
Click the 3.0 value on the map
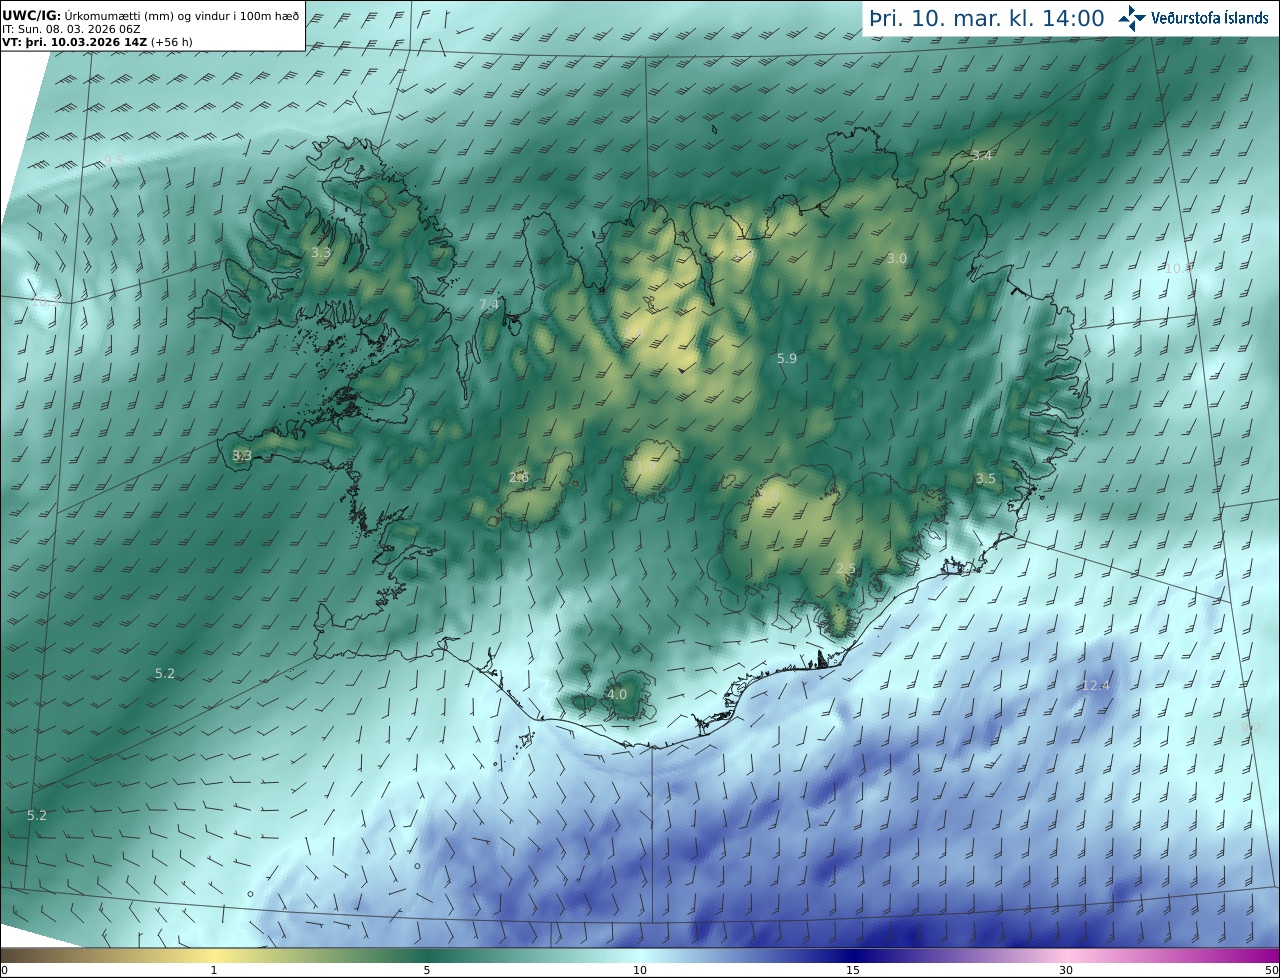click(897, 258)
